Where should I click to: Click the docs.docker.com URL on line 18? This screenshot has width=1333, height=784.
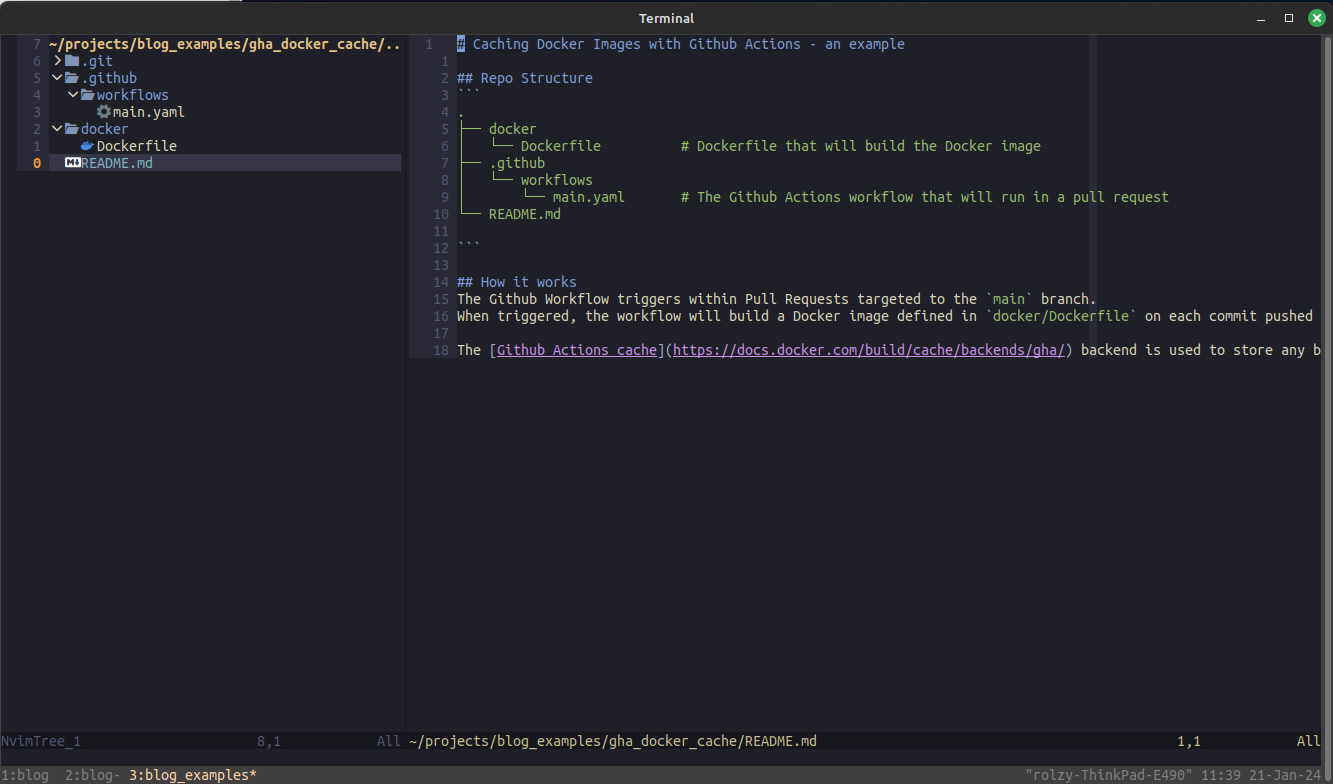(x=868, y=349)
